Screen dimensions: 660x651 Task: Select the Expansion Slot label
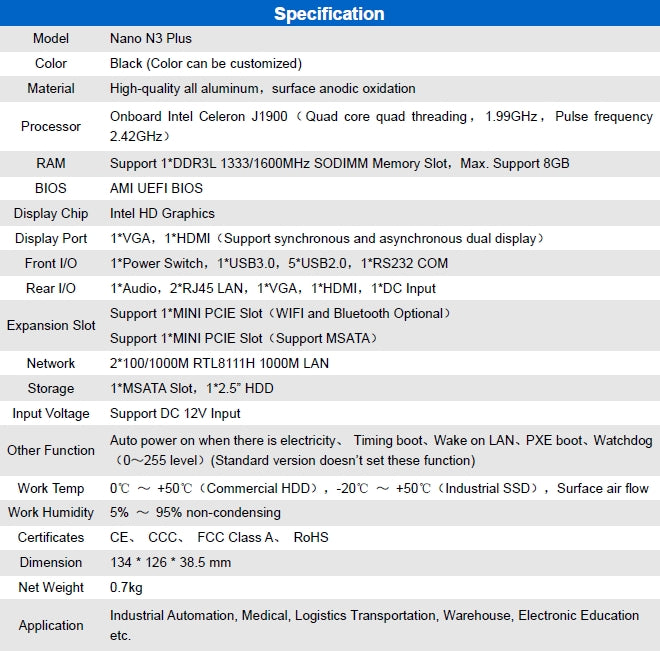coord(51,325)
